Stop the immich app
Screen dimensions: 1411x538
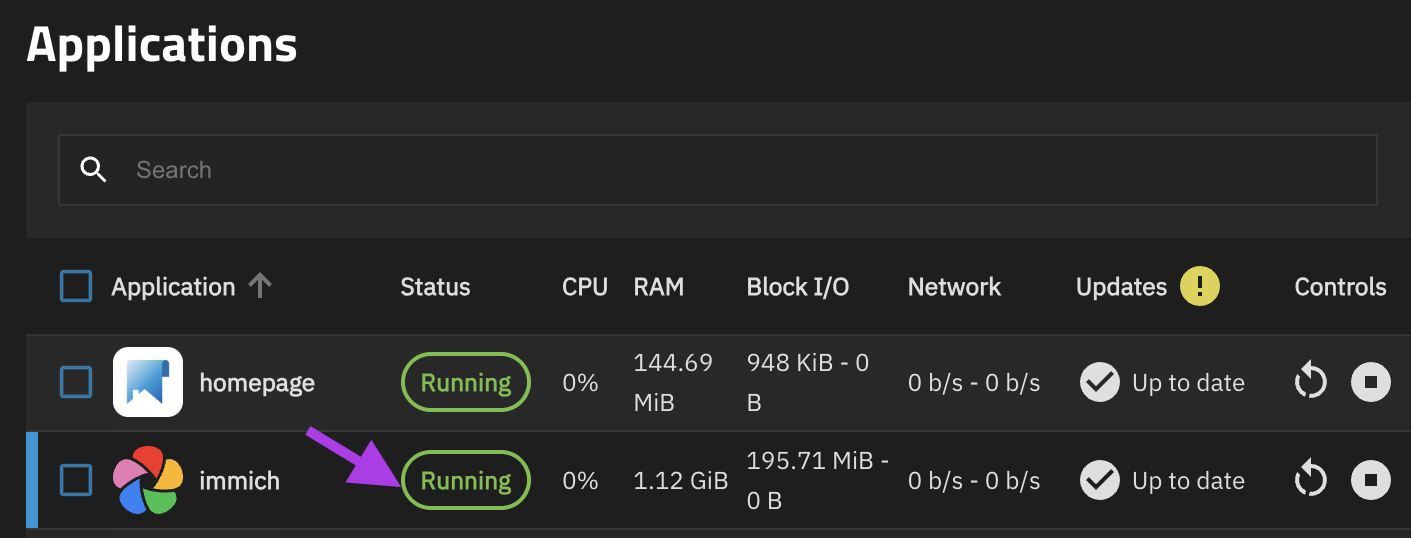(x=1370, y=481)
